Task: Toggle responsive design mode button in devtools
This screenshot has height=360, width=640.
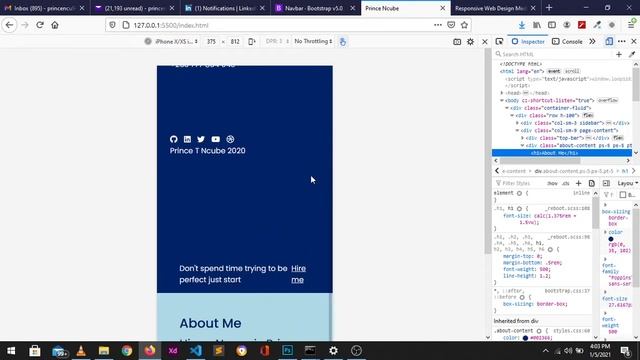Action: (x=609, y=41)
